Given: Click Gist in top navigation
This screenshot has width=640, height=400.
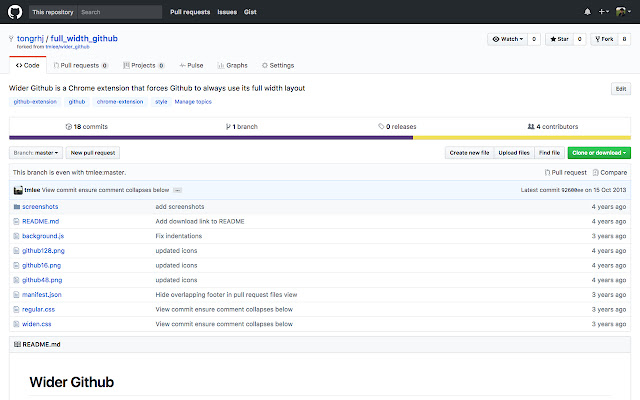Looking at the screenshot, I should pos(250,12).
